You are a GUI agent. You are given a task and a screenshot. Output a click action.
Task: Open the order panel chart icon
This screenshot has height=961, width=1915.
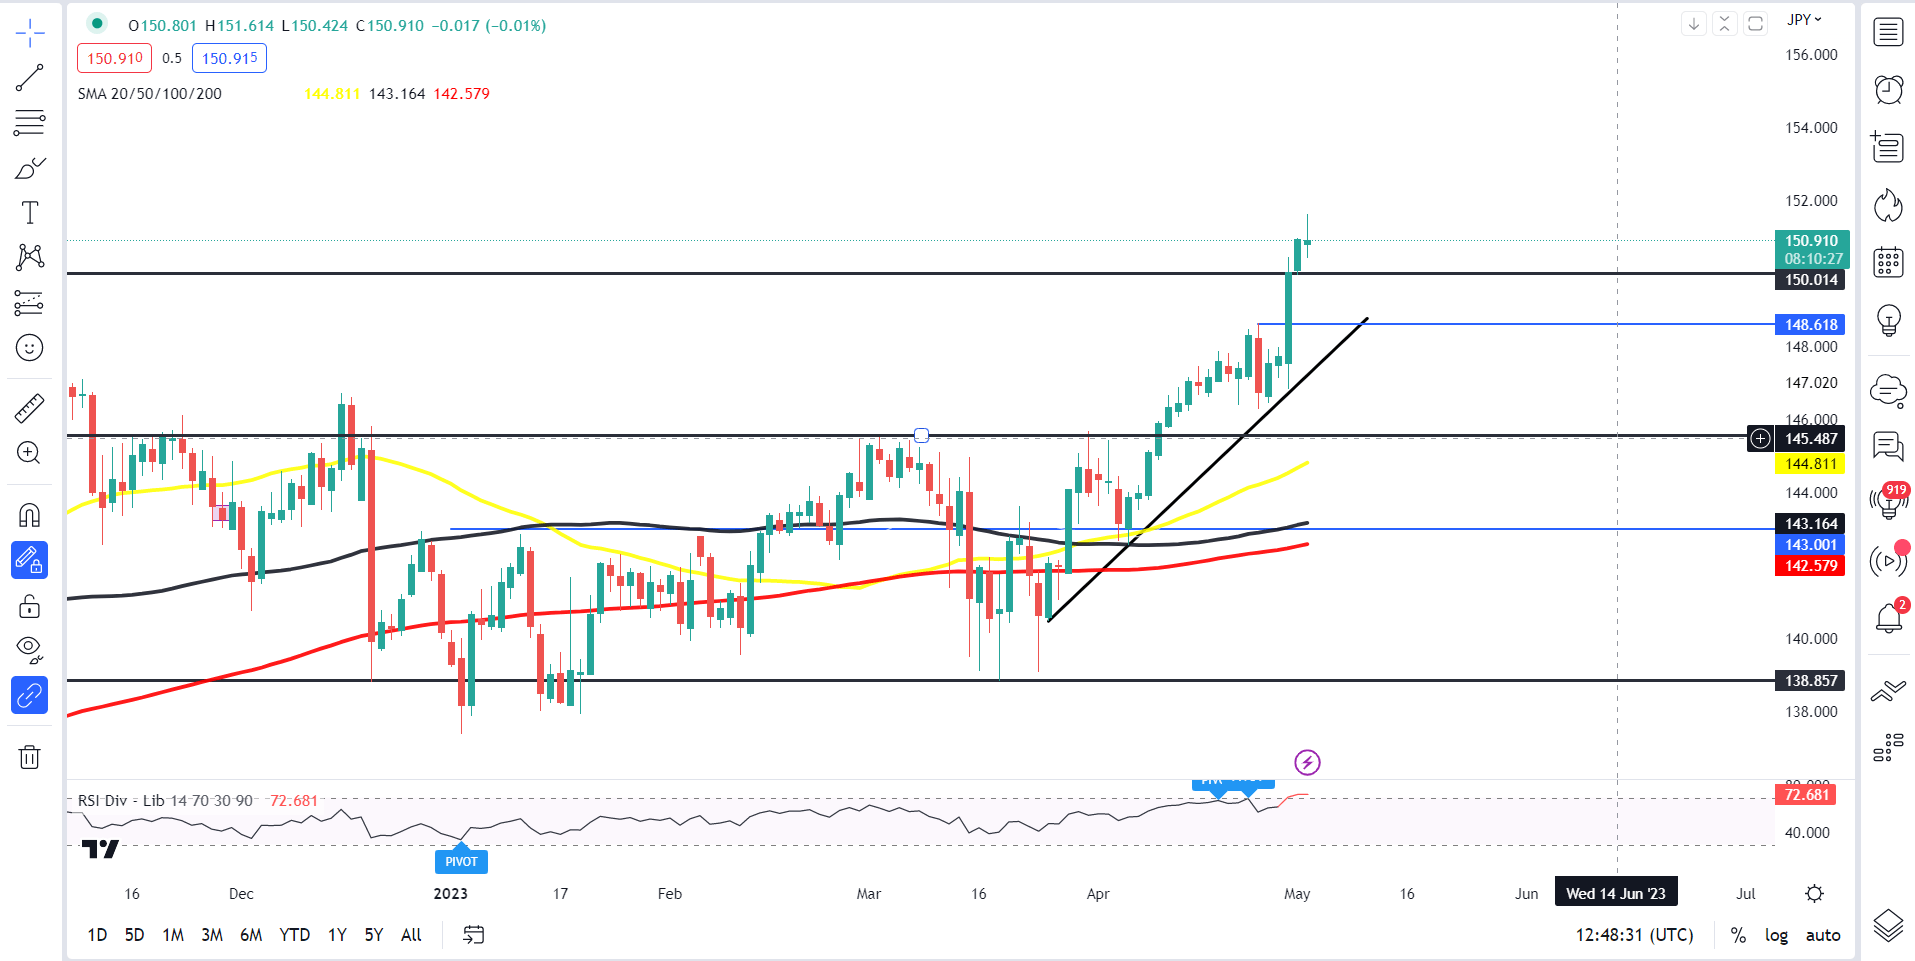tap(1888, 690)
